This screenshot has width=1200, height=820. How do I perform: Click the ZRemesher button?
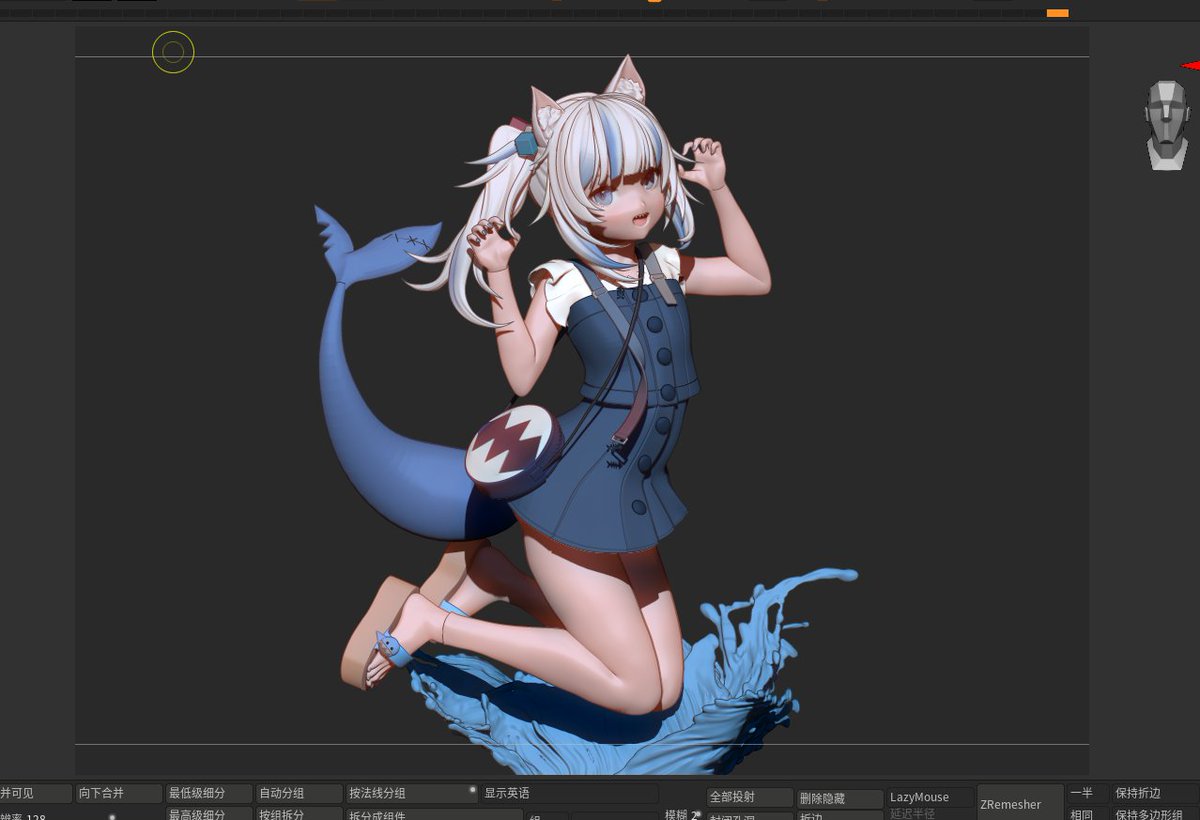[x=1020, y=803]
